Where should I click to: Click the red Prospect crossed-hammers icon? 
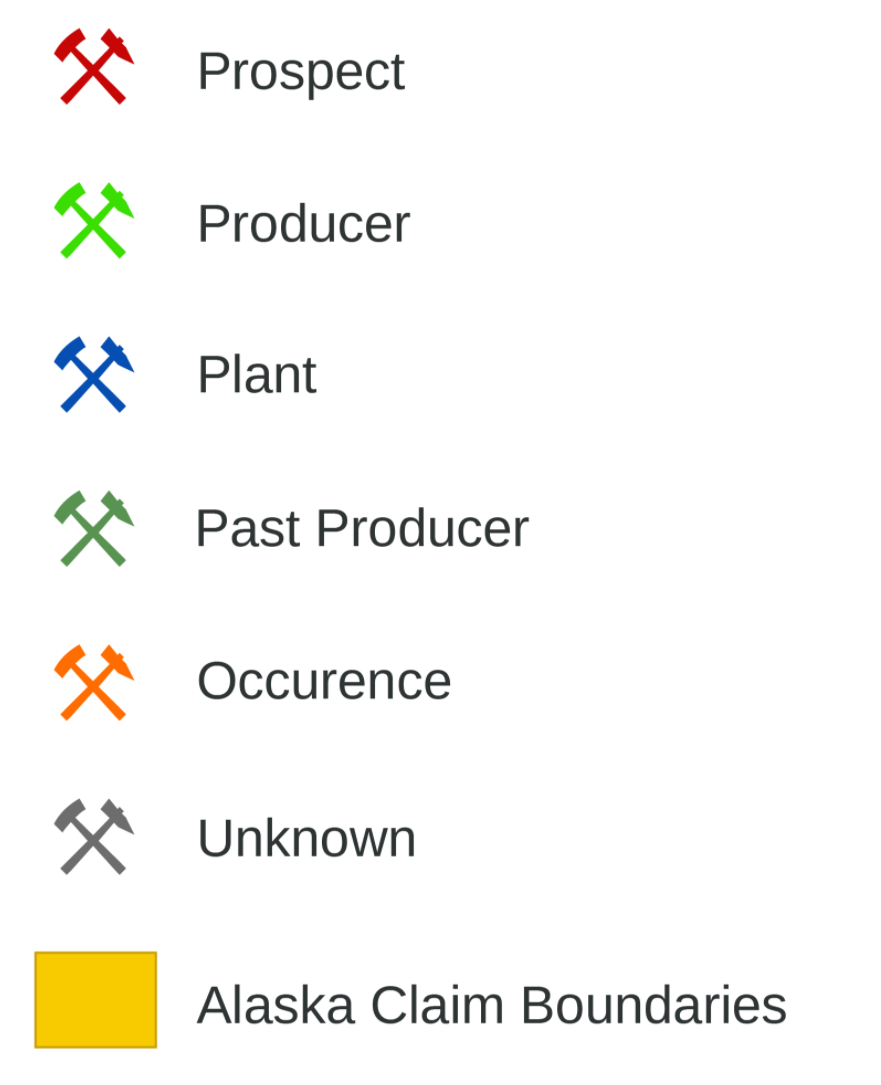pyautogui.click(x=94, y=66)
